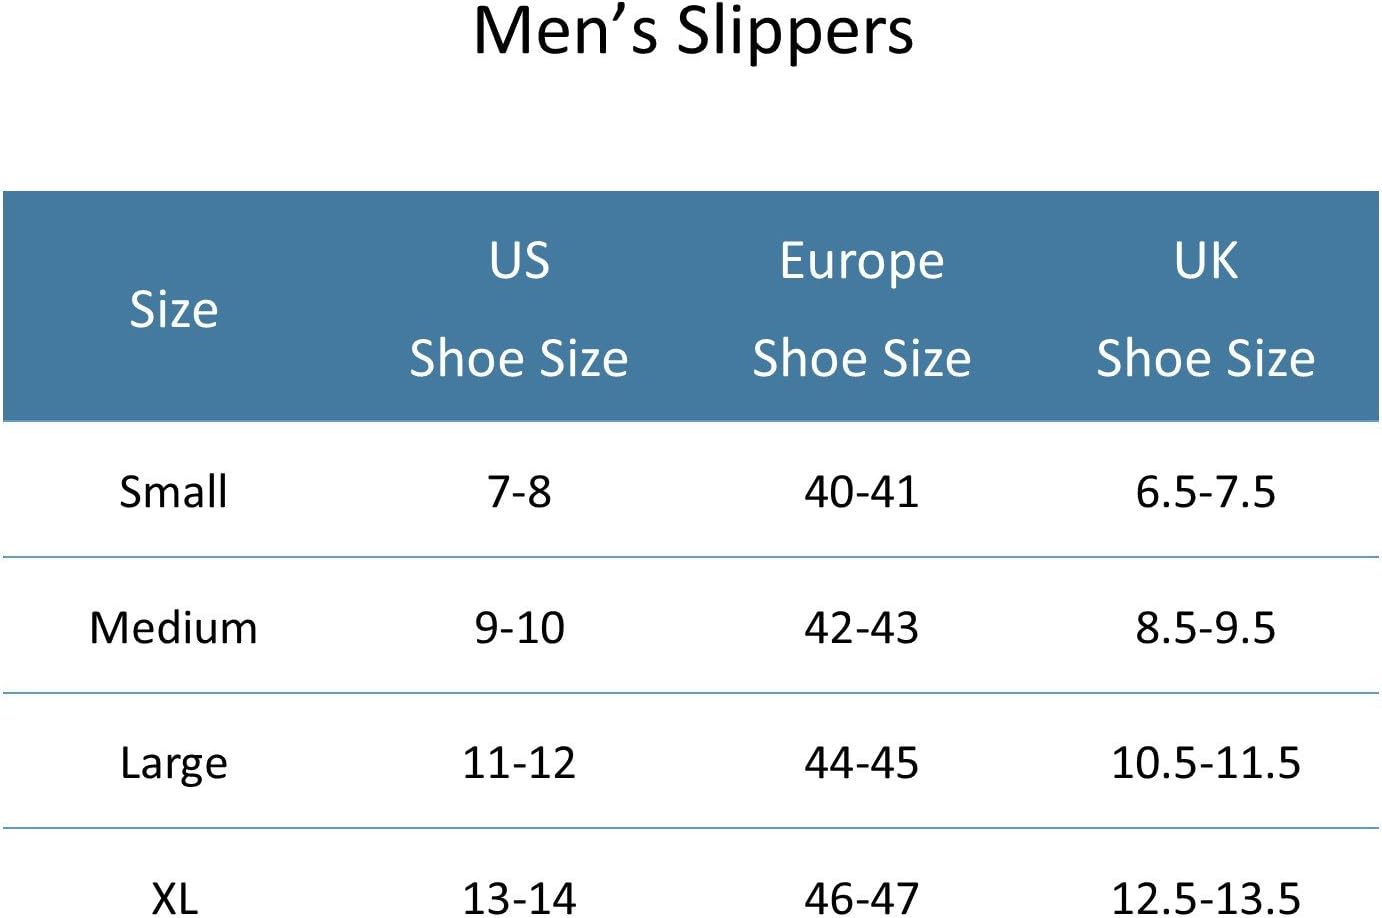
Task: Select the Large size row label
Action: (174, 764)
